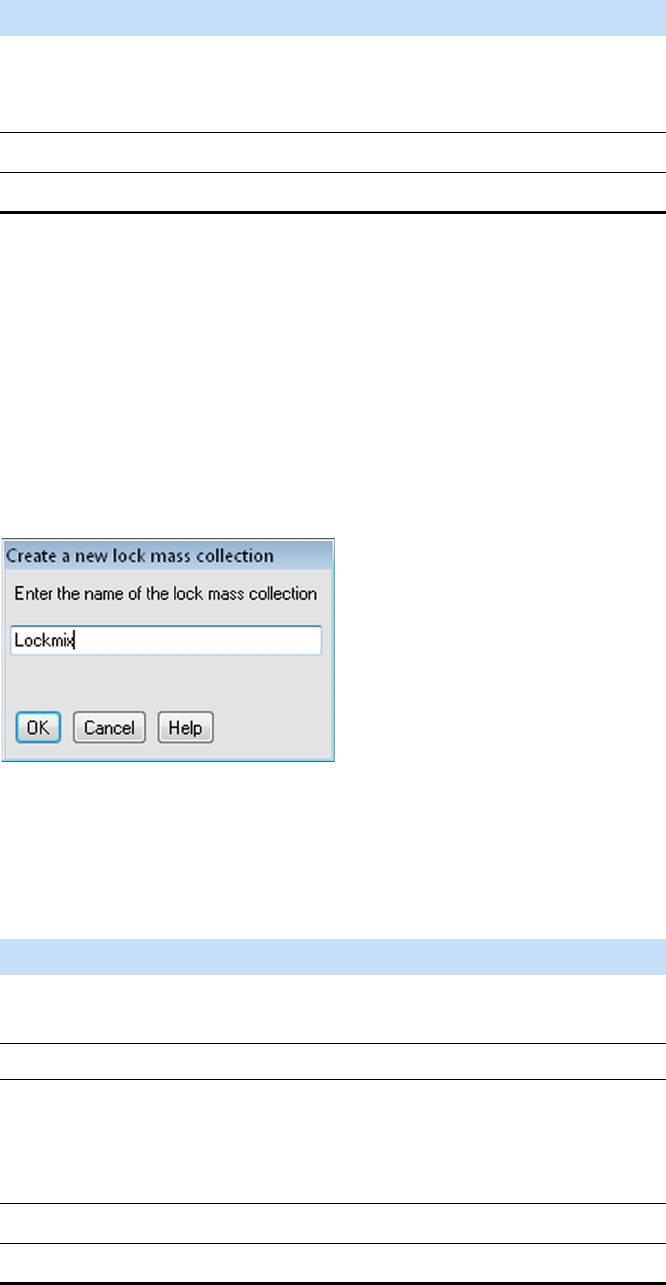Click the first empty row under the top header
Image resolution: width=666 pixels, height=1285 pixels.
333,84
